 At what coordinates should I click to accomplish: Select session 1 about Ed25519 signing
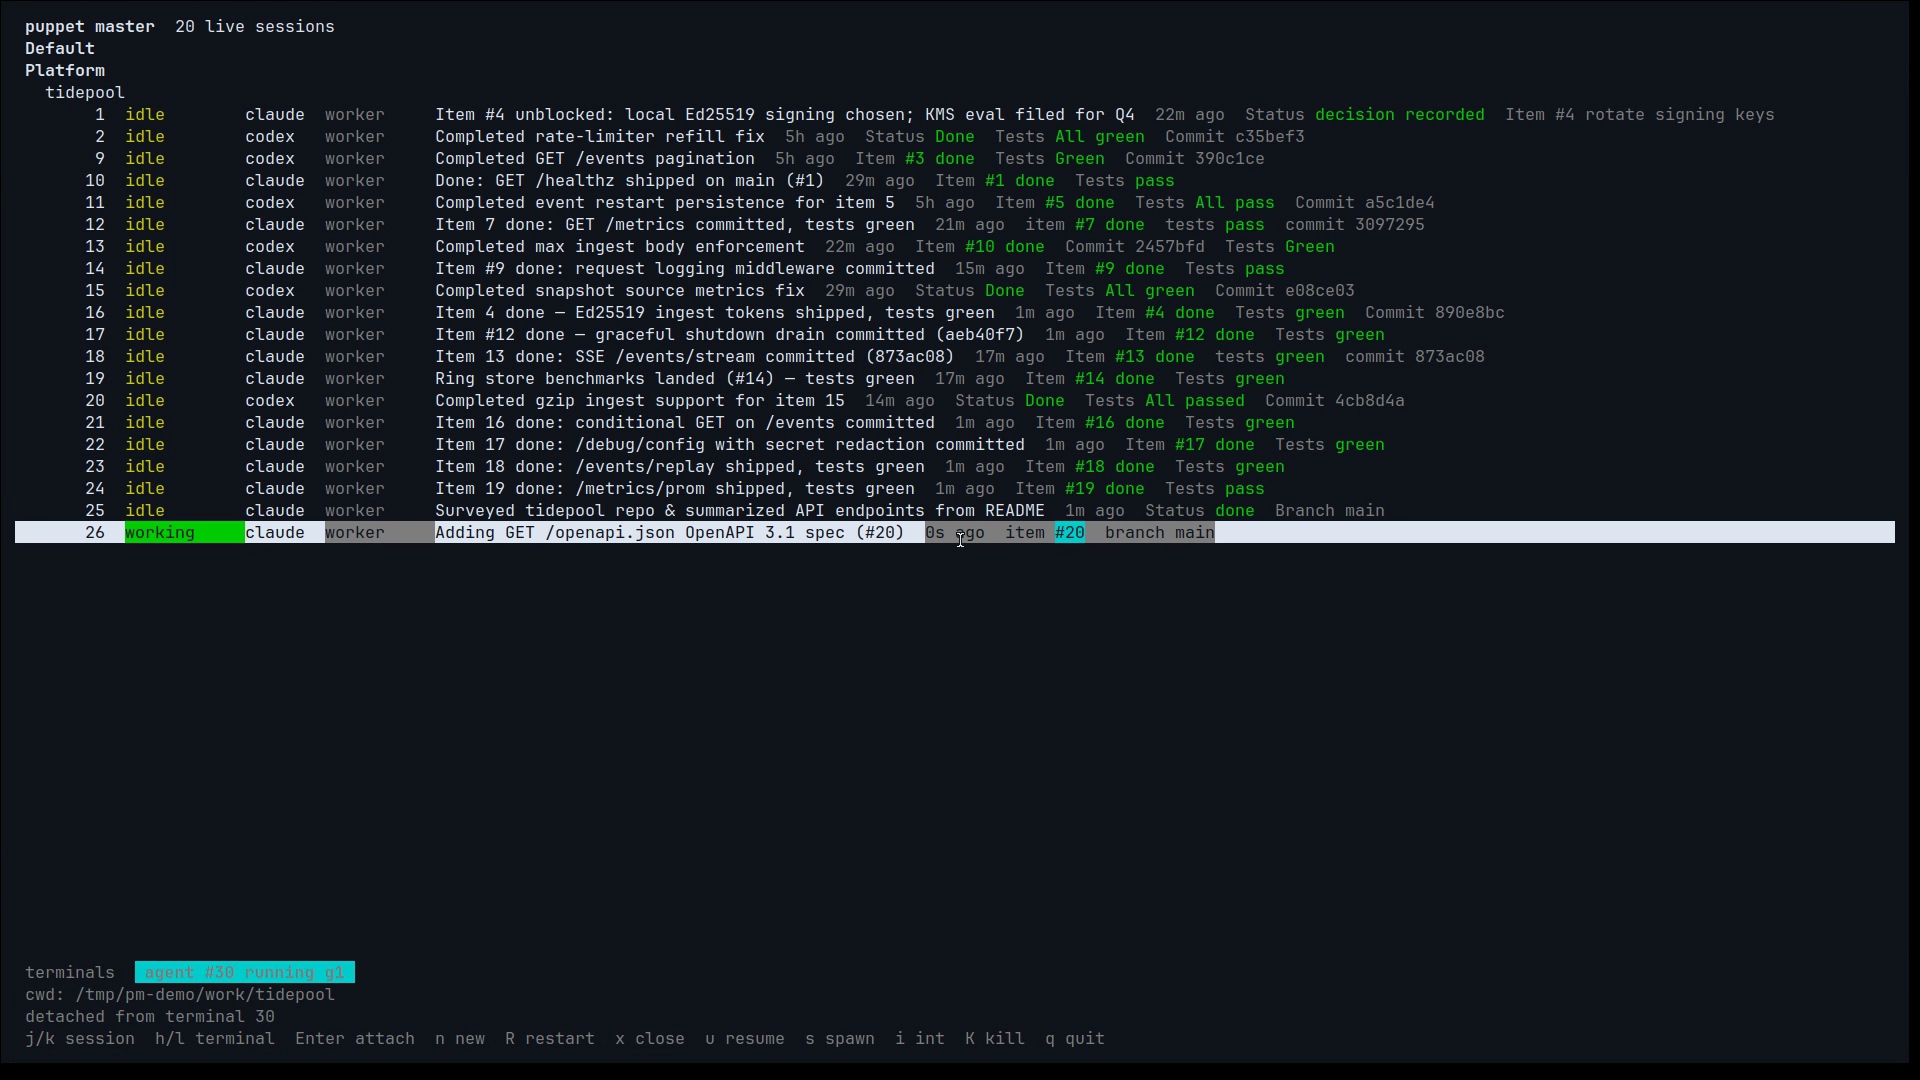tap(955, 115)
